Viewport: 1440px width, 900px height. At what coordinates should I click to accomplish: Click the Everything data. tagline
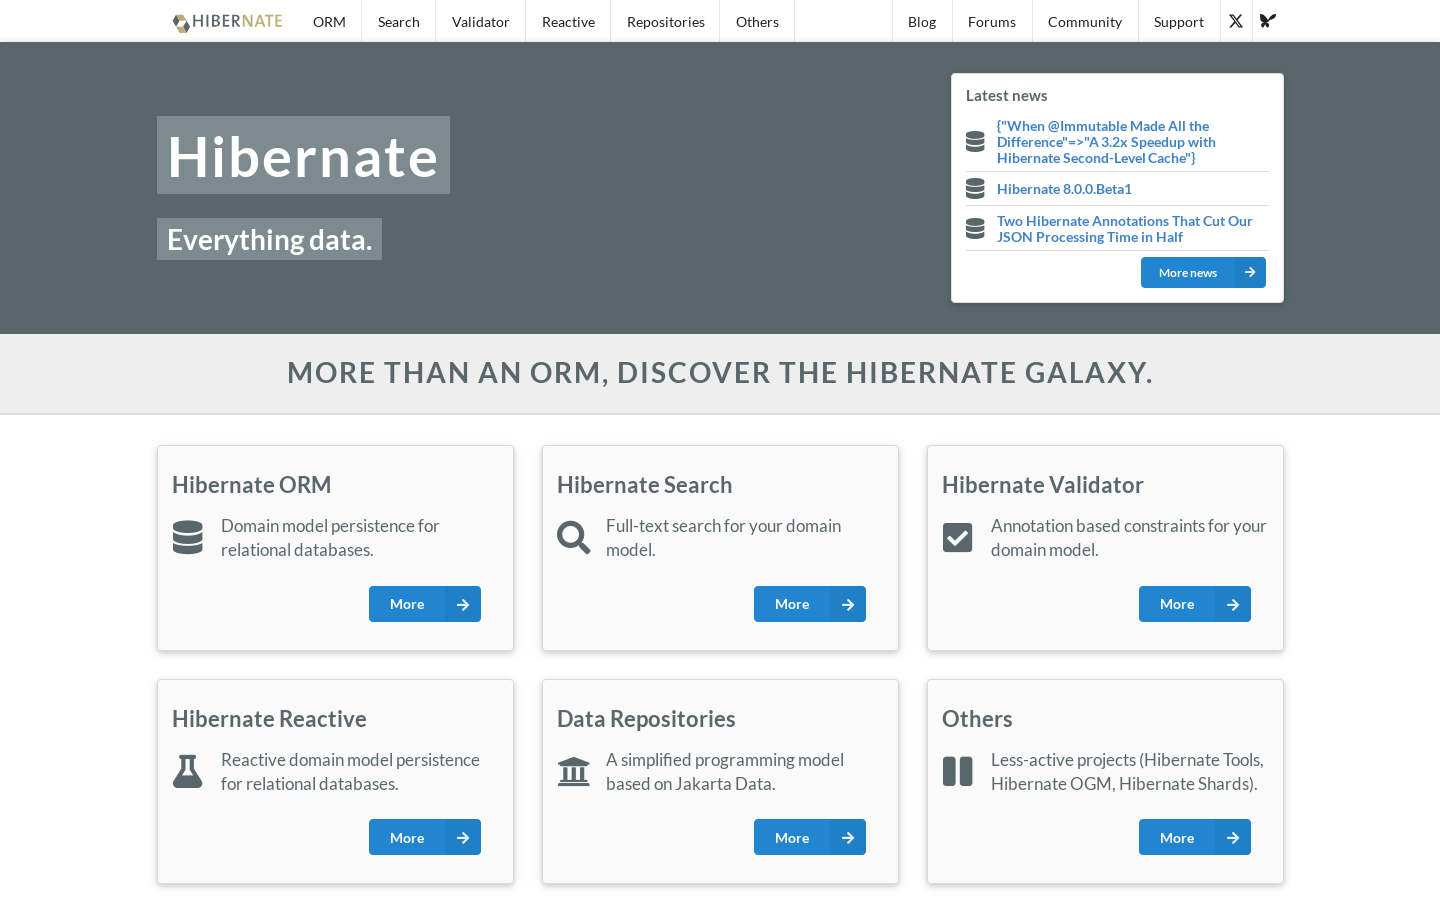pos(269,239)
